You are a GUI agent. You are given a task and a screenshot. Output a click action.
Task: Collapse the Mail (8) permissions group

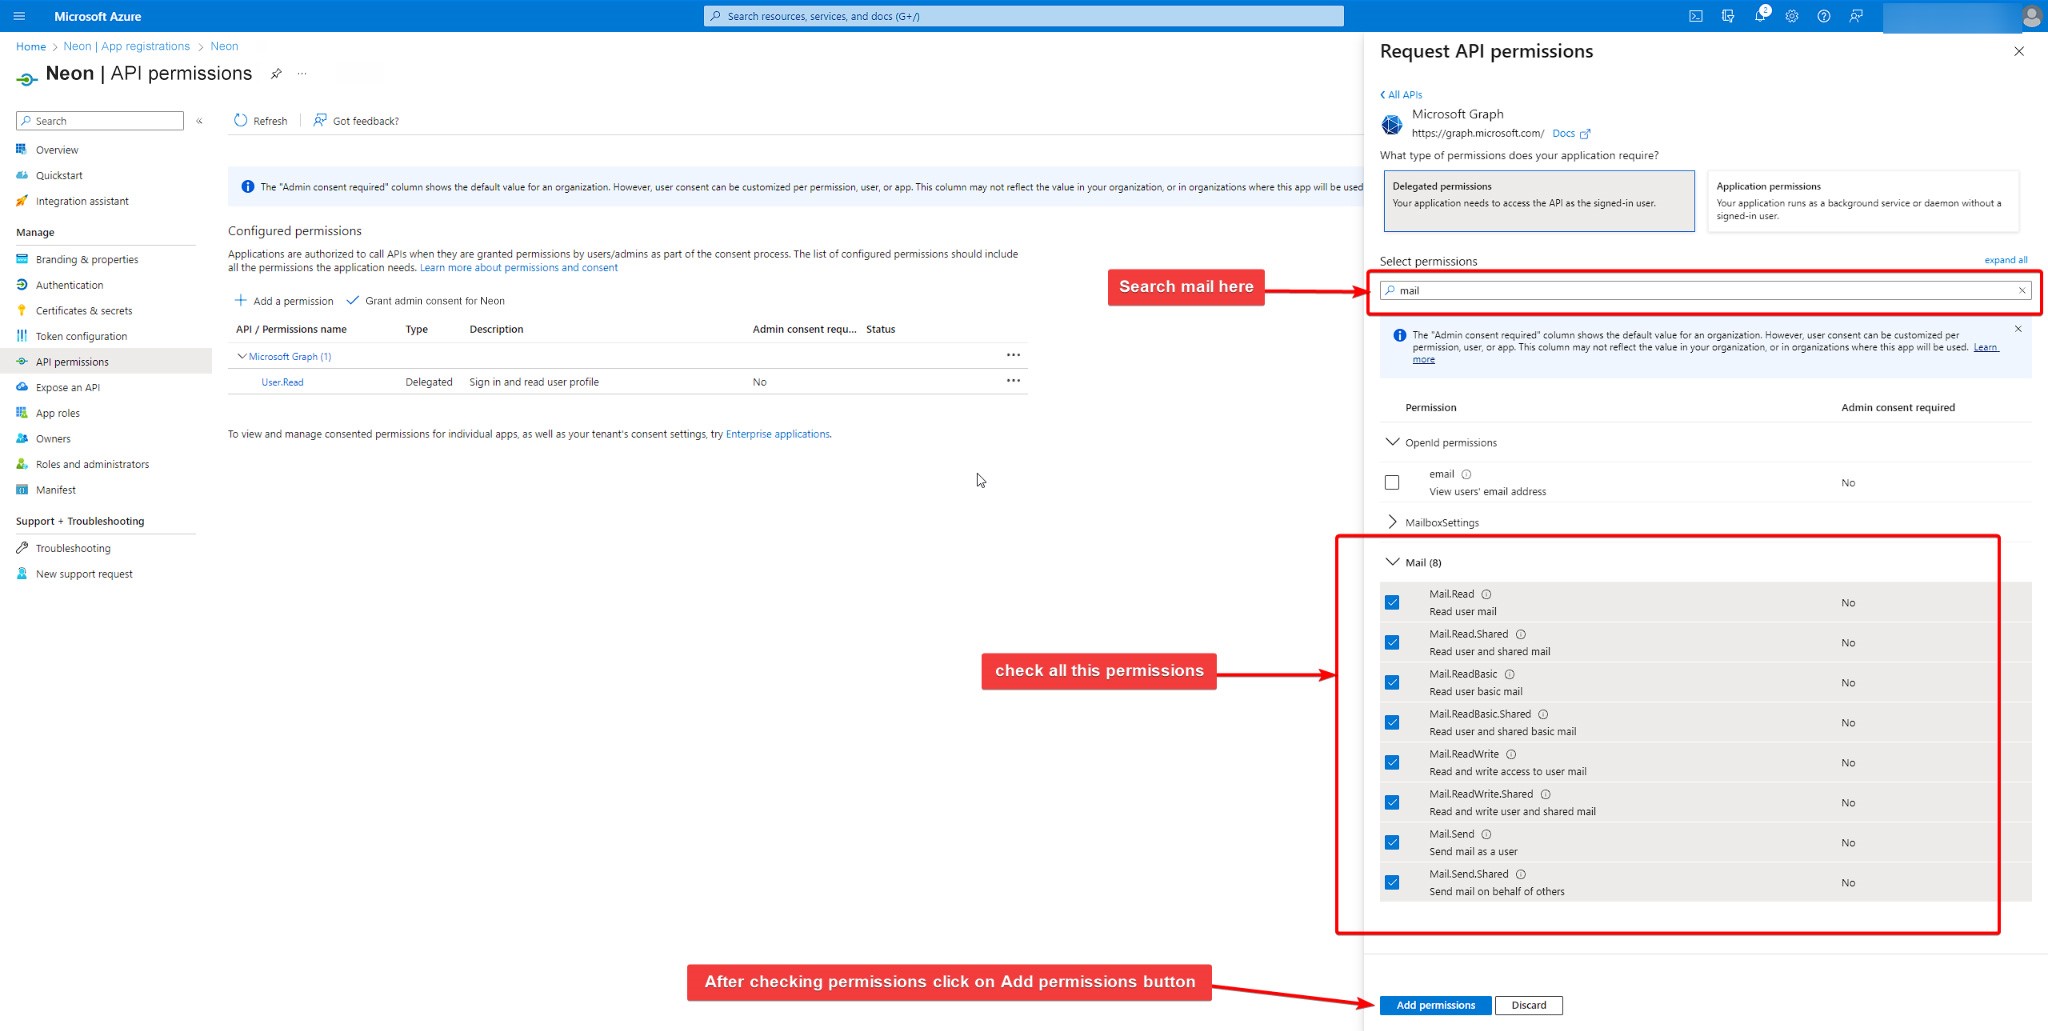click(1392, 562)
